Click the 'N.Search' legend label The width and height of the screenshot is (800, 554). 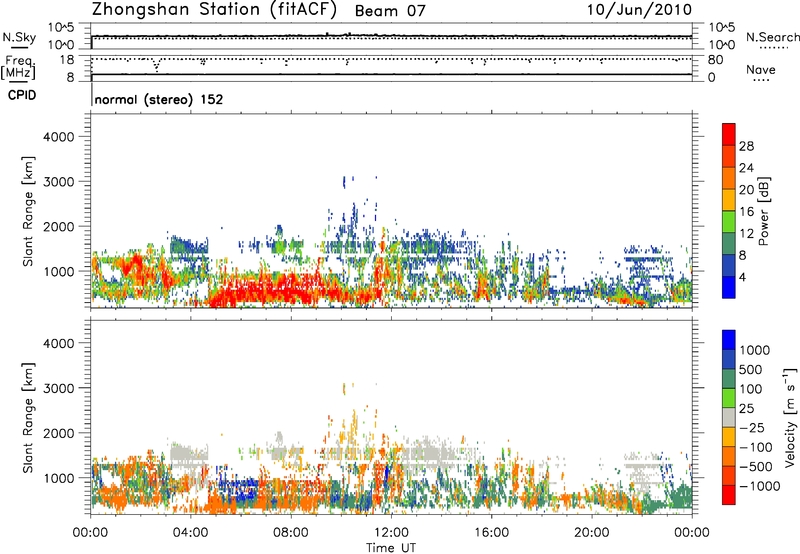[x=772, y=37]
